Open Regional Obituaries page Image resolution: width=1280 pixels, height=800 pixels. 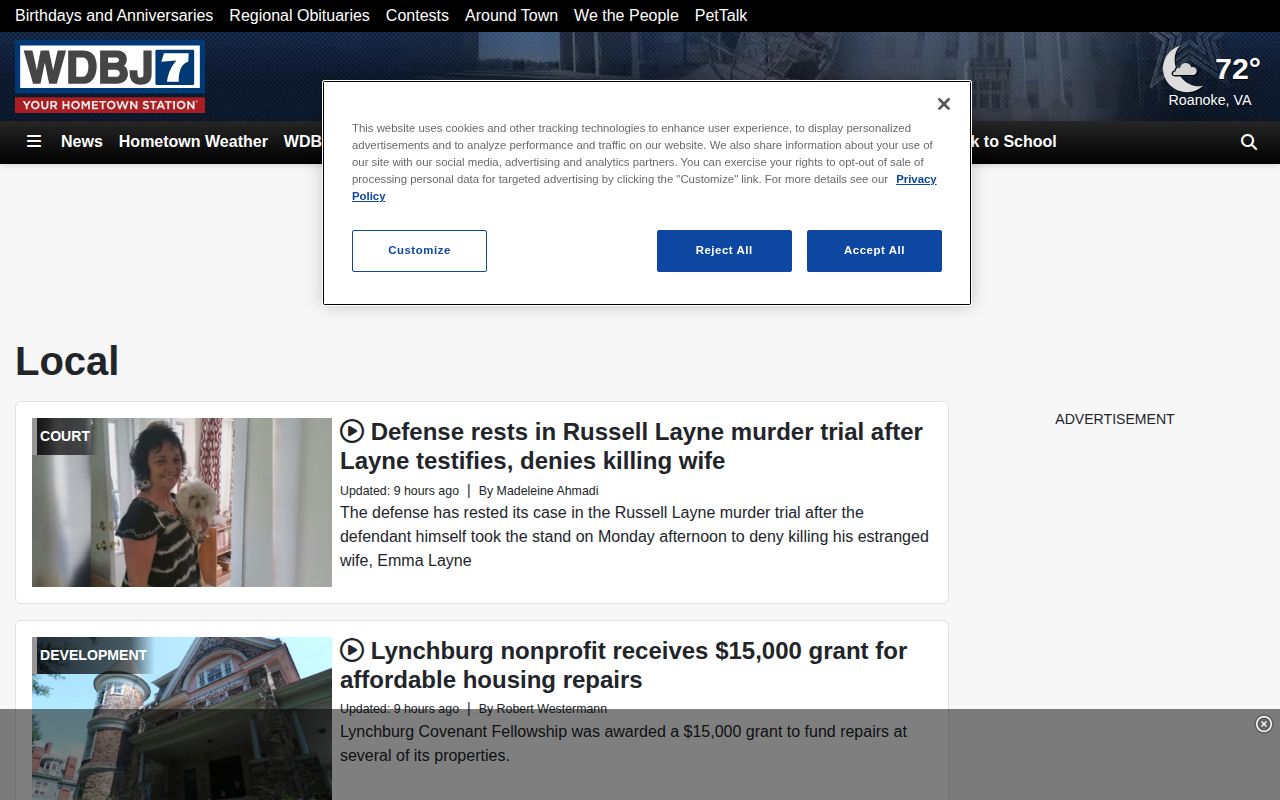coord(299,15)
